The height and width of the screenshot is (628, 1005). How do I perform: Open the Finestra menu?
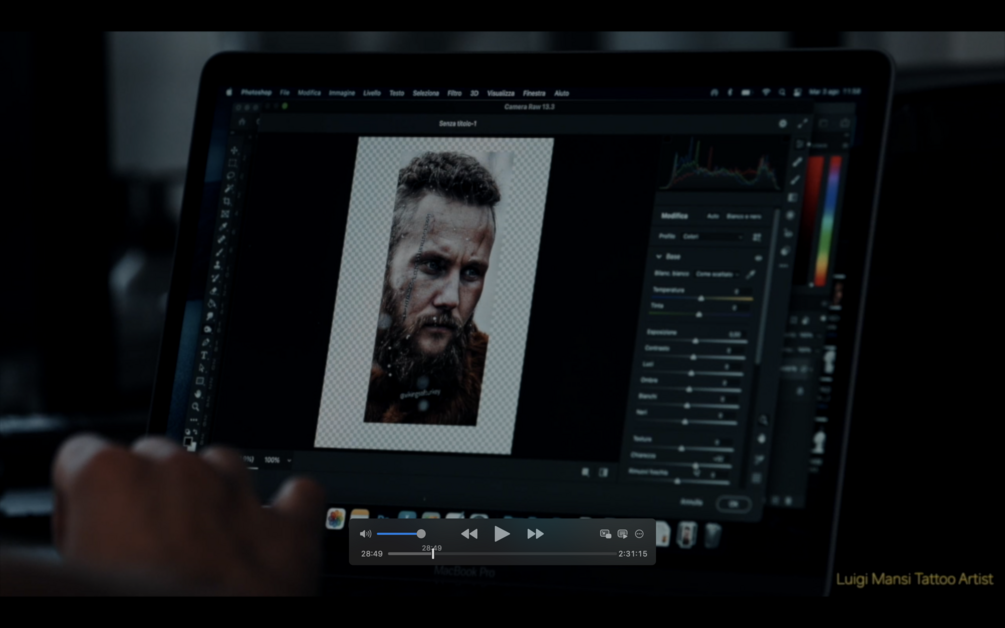click(534, 93)
